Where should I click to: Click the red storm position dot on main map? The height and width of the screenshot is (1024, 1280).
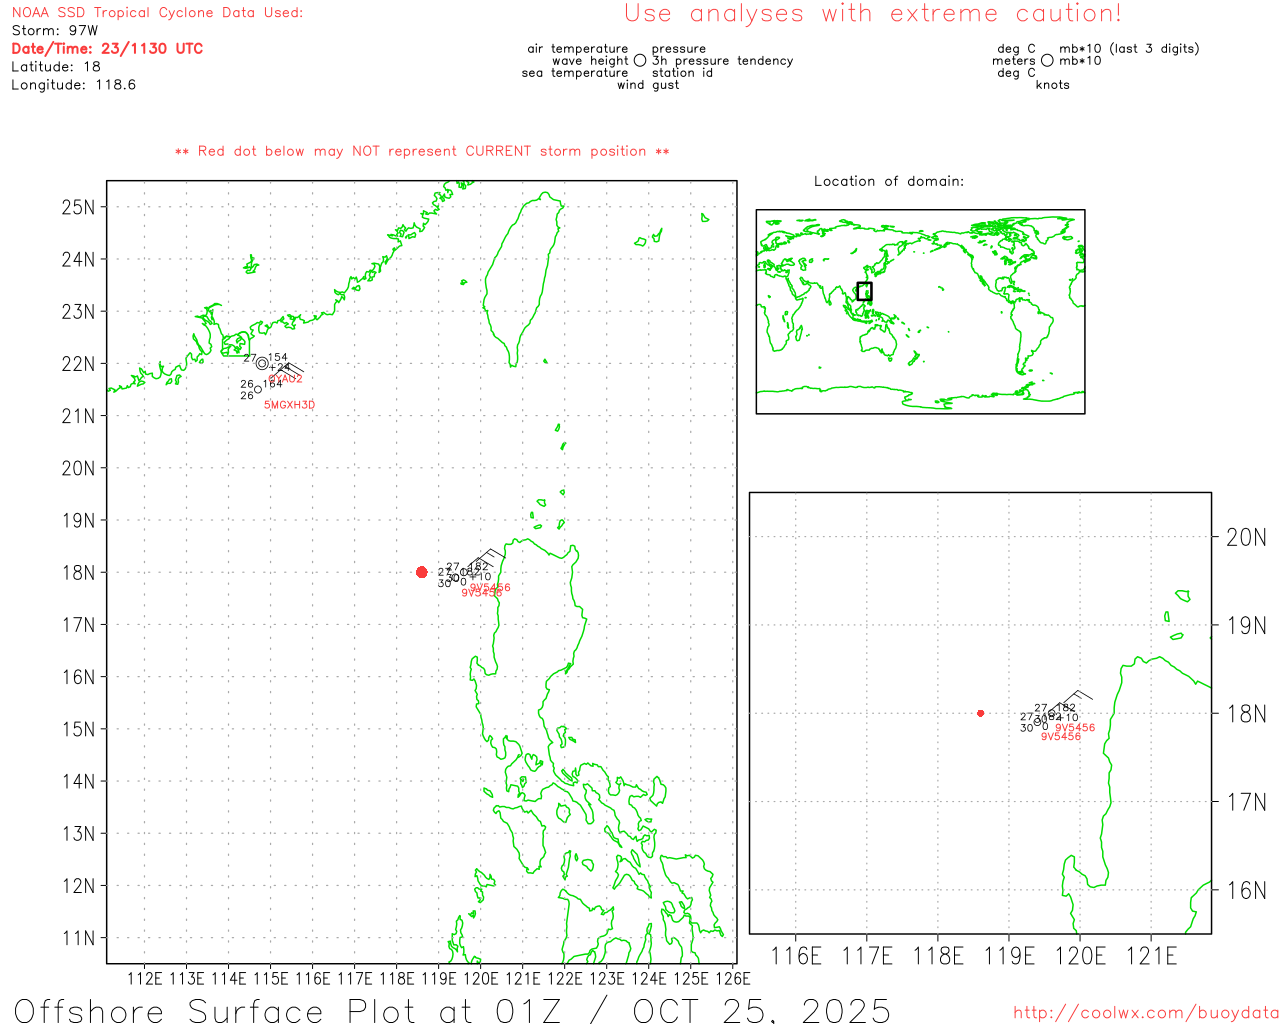pyautogui.click(x=421, y=572)
